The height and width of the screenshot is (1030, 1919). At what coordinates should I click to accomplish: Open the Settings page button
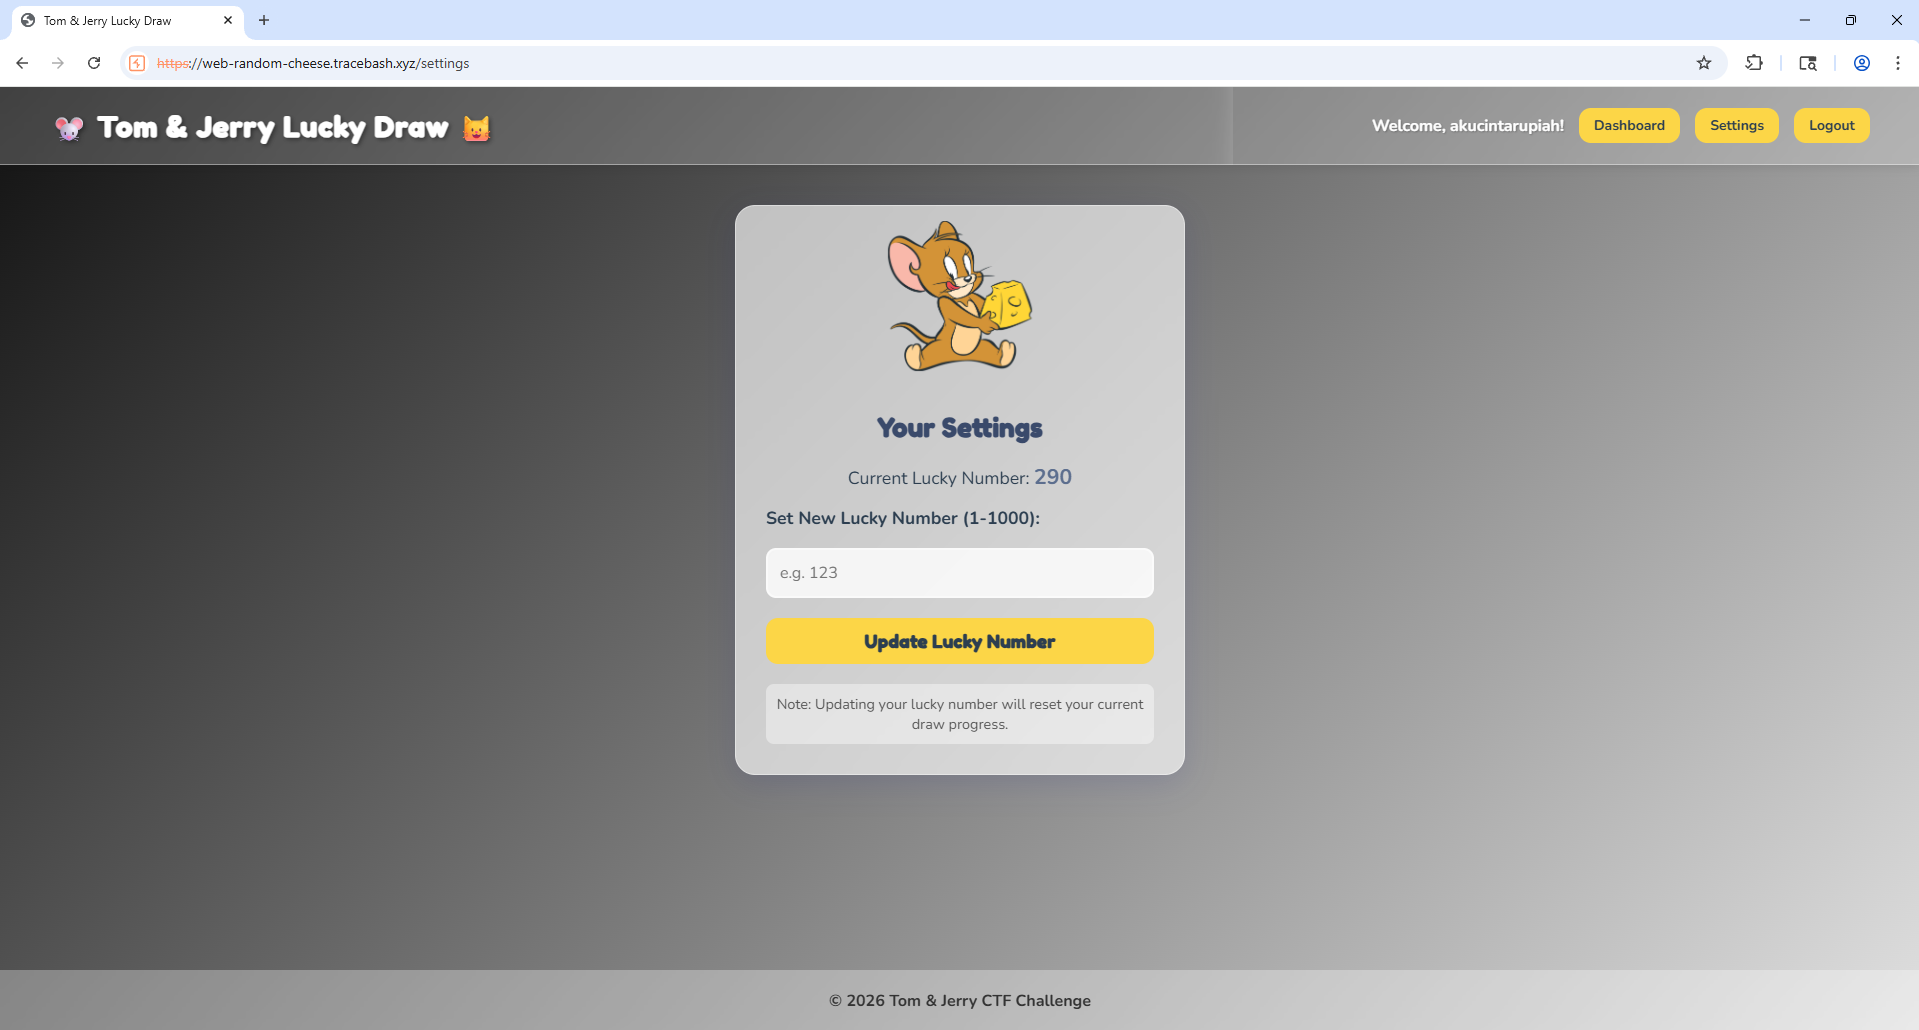pos(1736,125)
